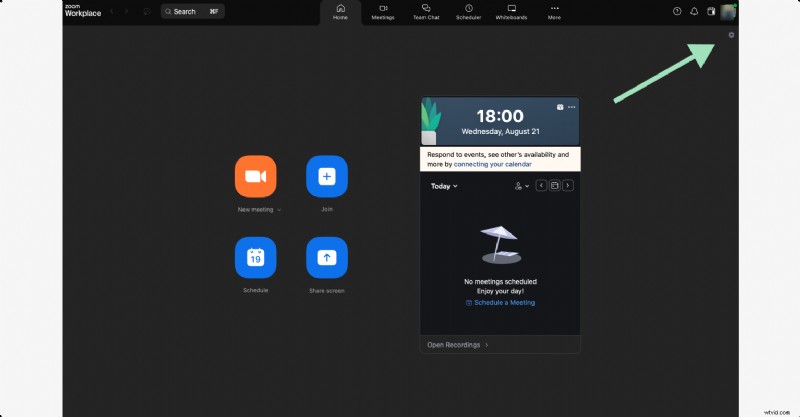This screenshot has height=417, width=800.
Task: Start a New meeting with the orange camera button
Action: pyautogui.click(x=255, y=176)
